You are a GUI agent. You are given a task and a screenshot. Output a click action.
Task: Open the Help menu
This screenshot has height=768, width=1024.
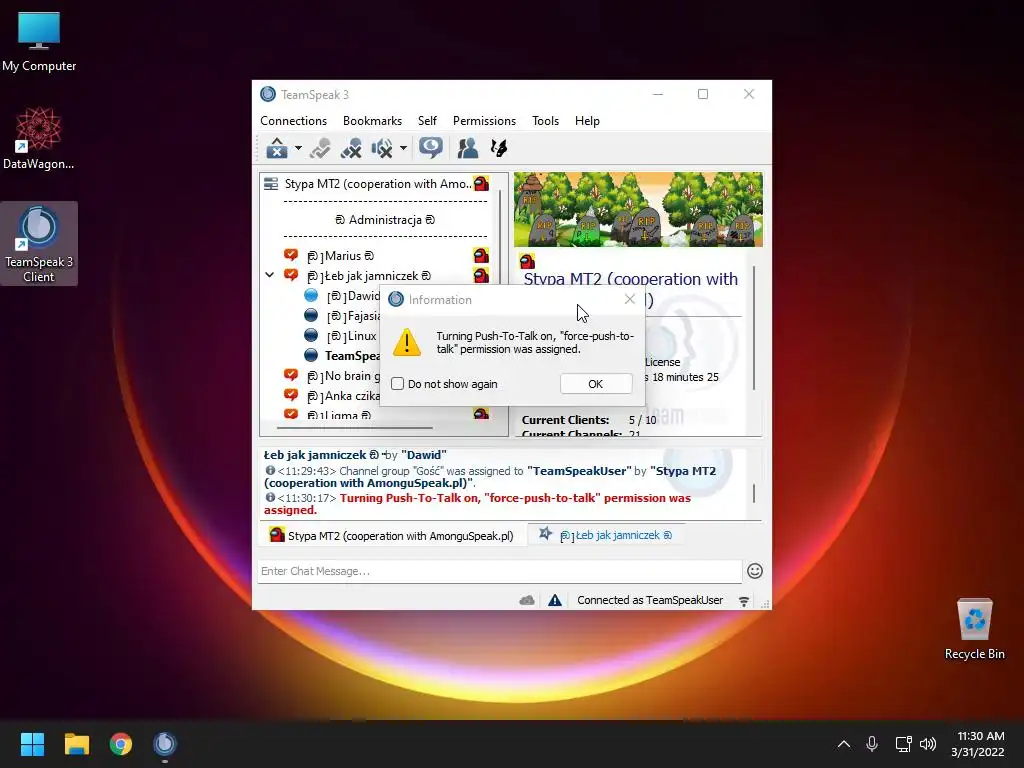pos(587,121)
